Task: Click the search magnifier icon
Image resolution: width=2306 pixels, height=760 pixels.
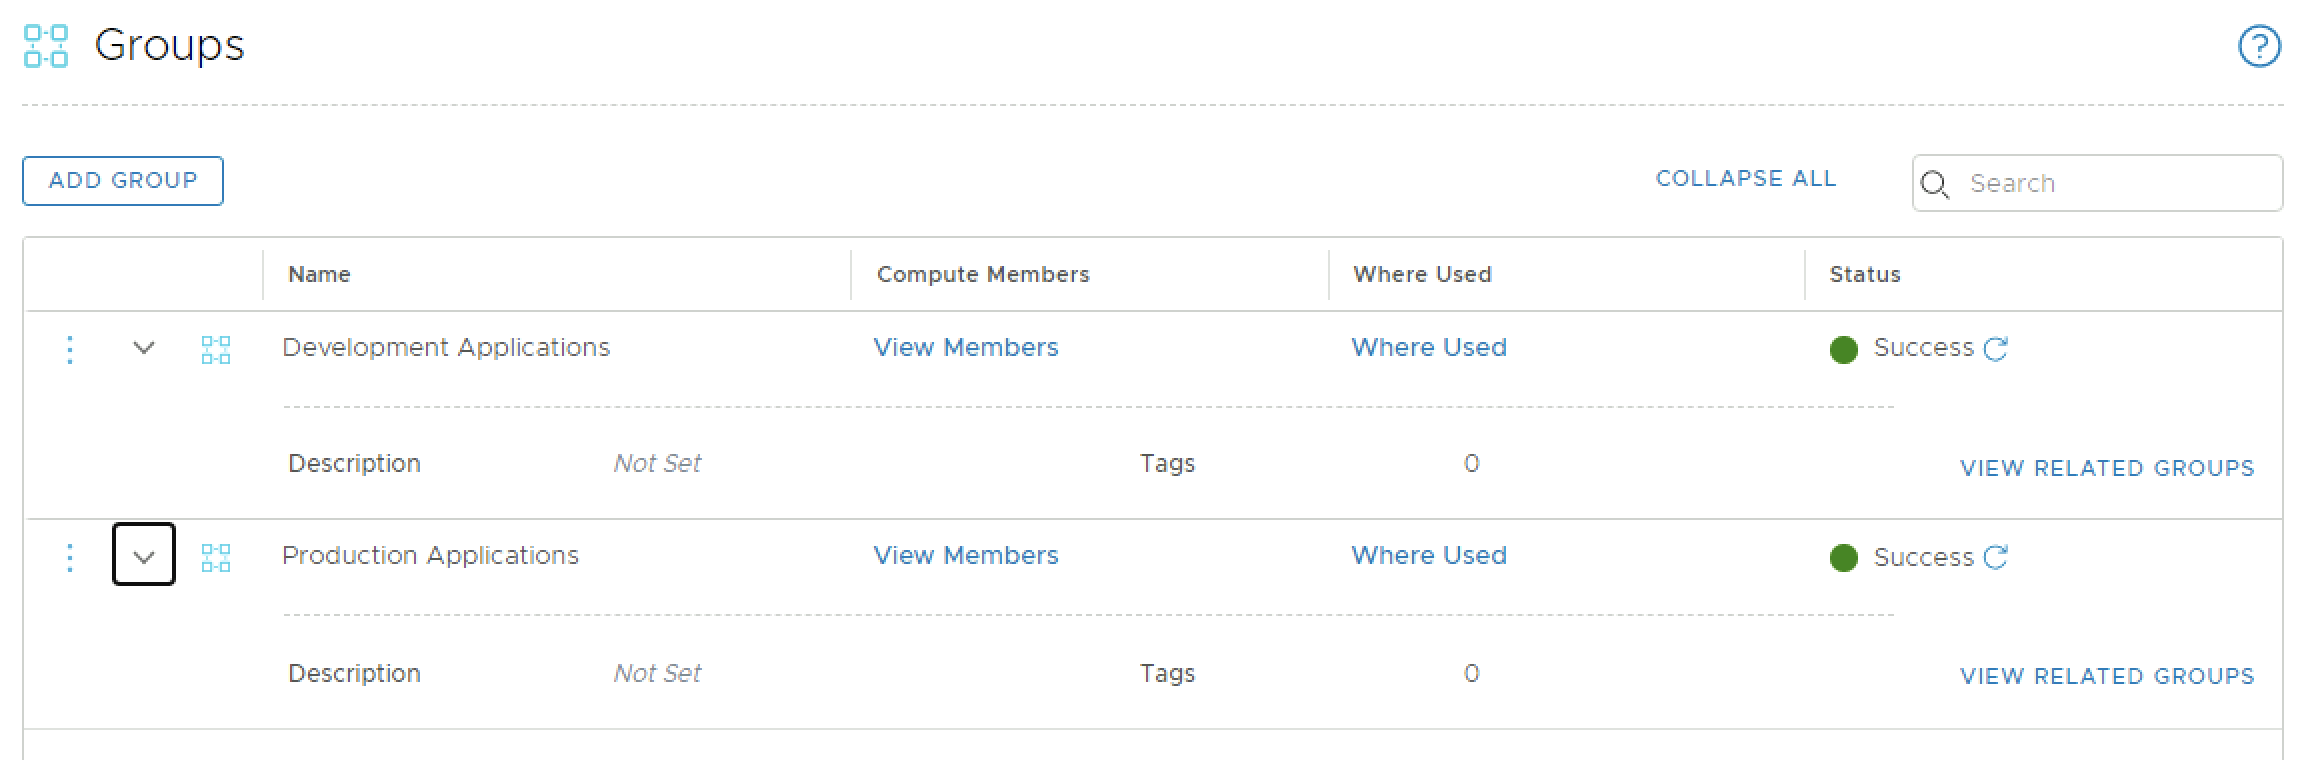Action: coord(1935,184)
